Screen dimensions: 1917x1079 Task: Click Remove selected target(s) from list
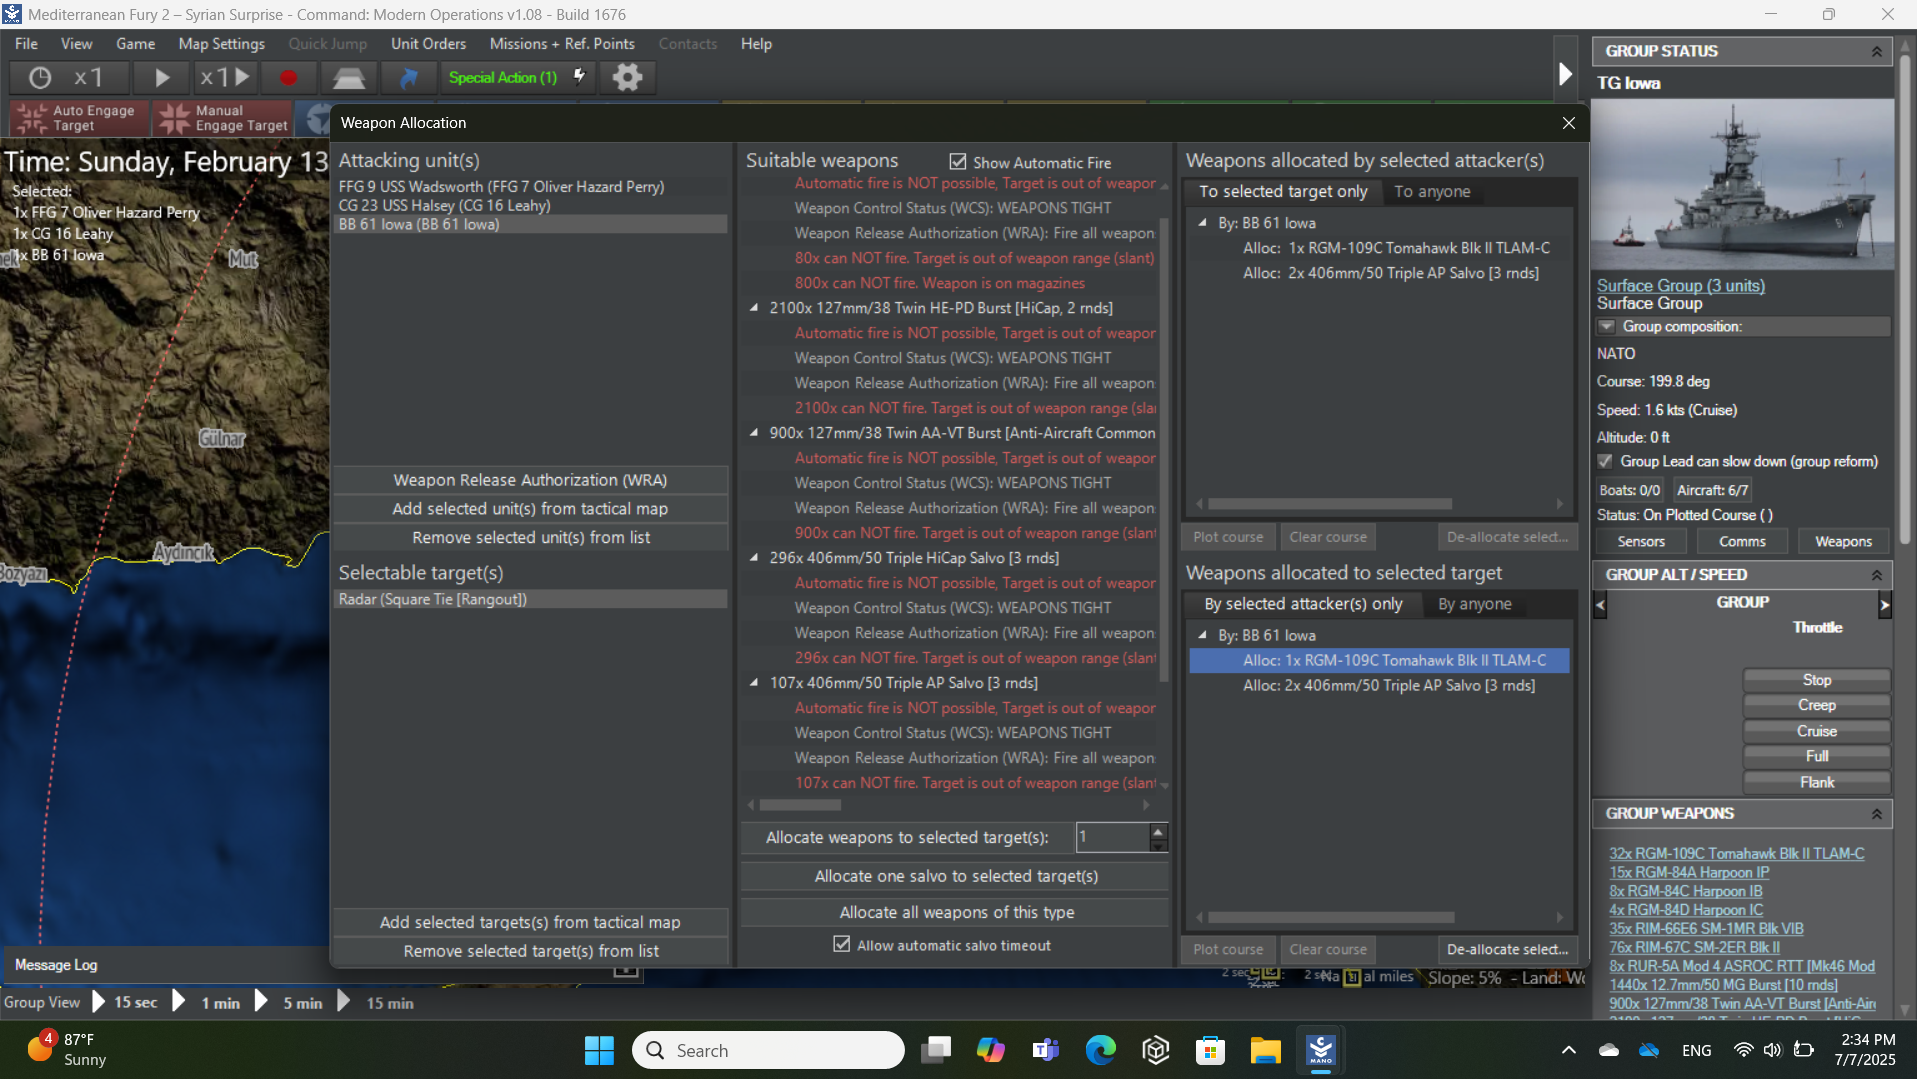tap(530, 951)
